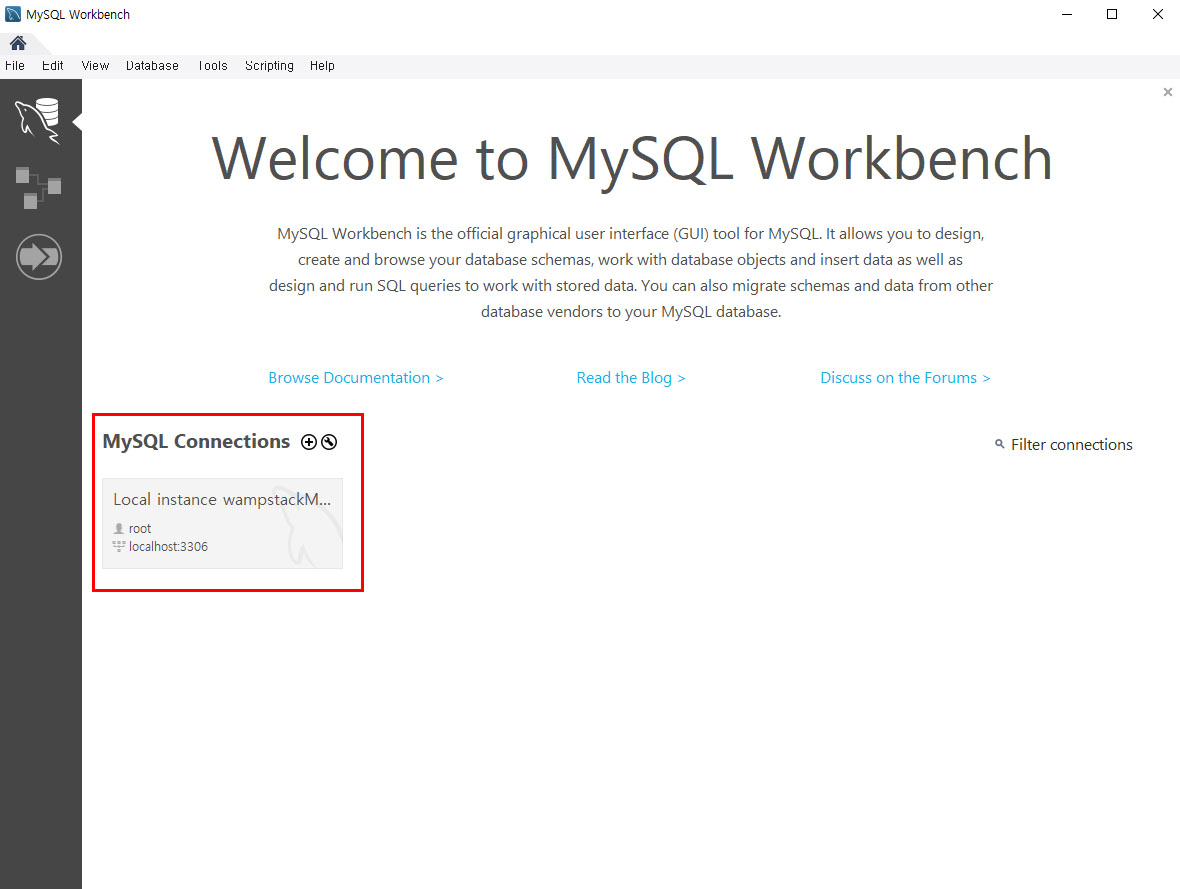
Task: Open the Tools menu
Action: tap(213, 65)
